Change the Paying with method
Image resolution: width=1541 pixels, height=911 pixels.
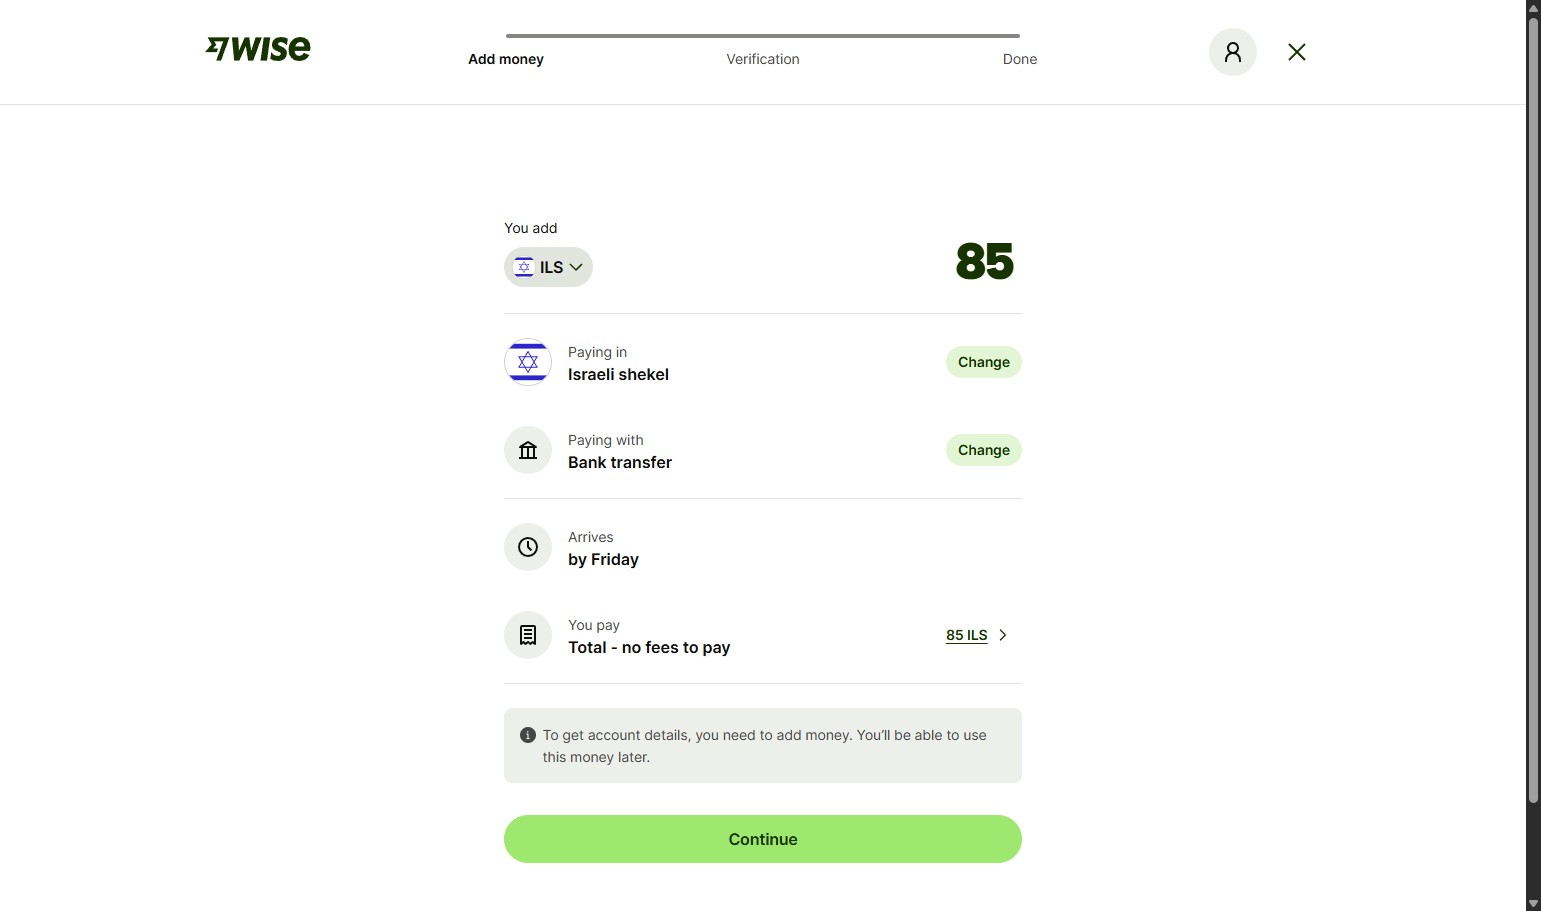tap(983, 450)
